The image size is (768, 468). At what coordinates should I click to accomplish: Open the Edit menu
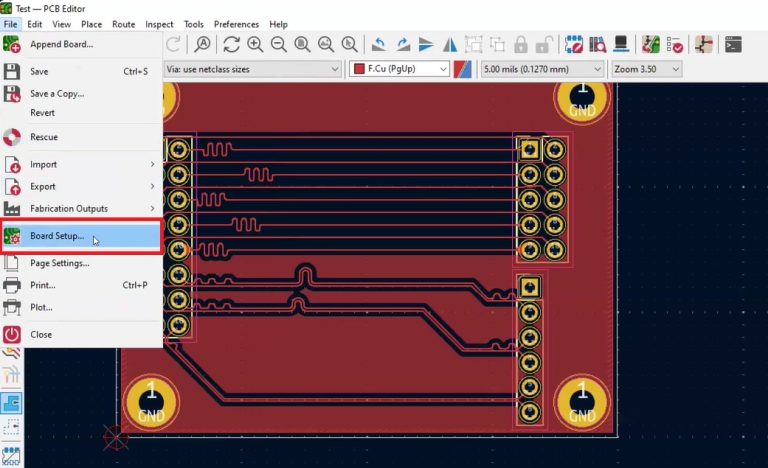coord(34,24)
